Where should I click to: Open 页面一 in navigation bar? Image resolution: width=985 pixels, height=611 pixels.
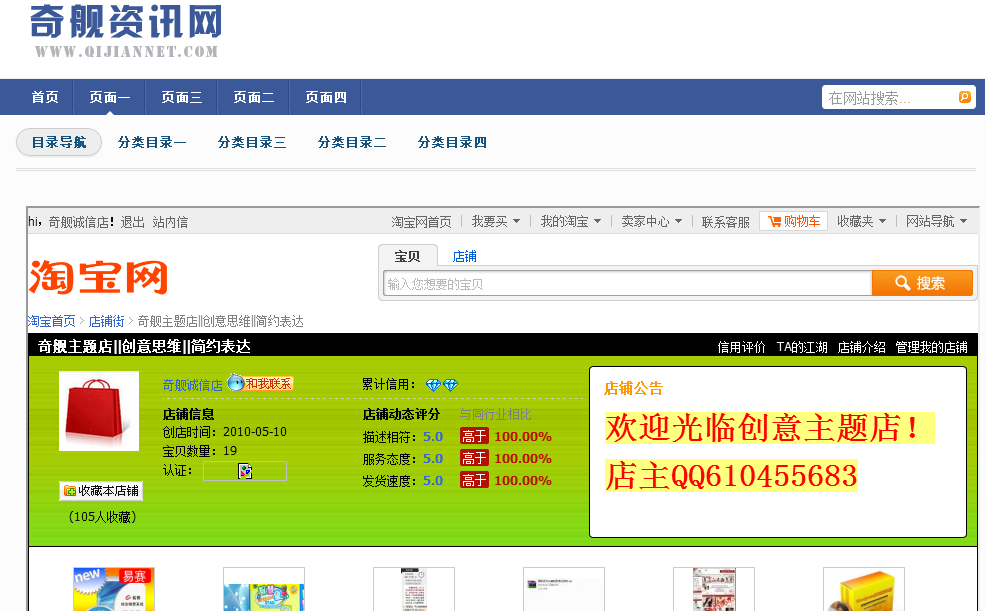click(109, 97)
